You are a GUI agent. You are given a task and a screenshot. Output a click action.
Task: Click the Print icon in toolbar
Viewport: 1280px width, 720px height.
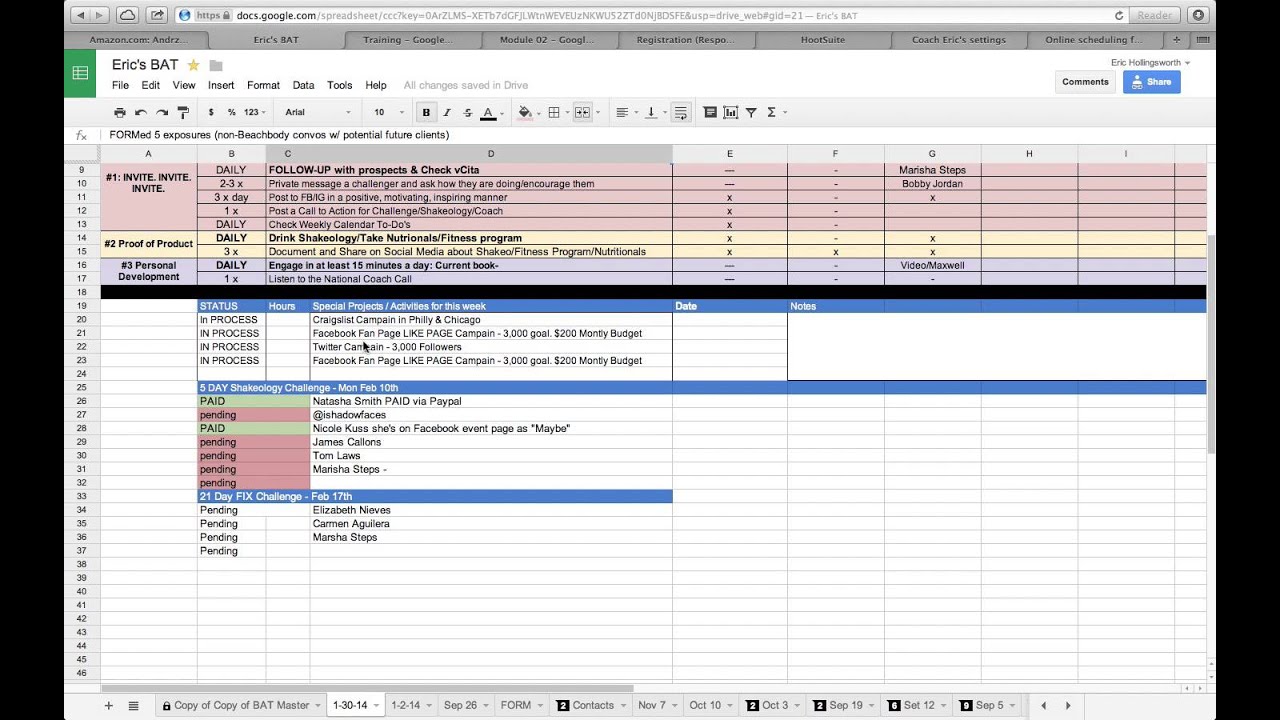coord(120,113)
